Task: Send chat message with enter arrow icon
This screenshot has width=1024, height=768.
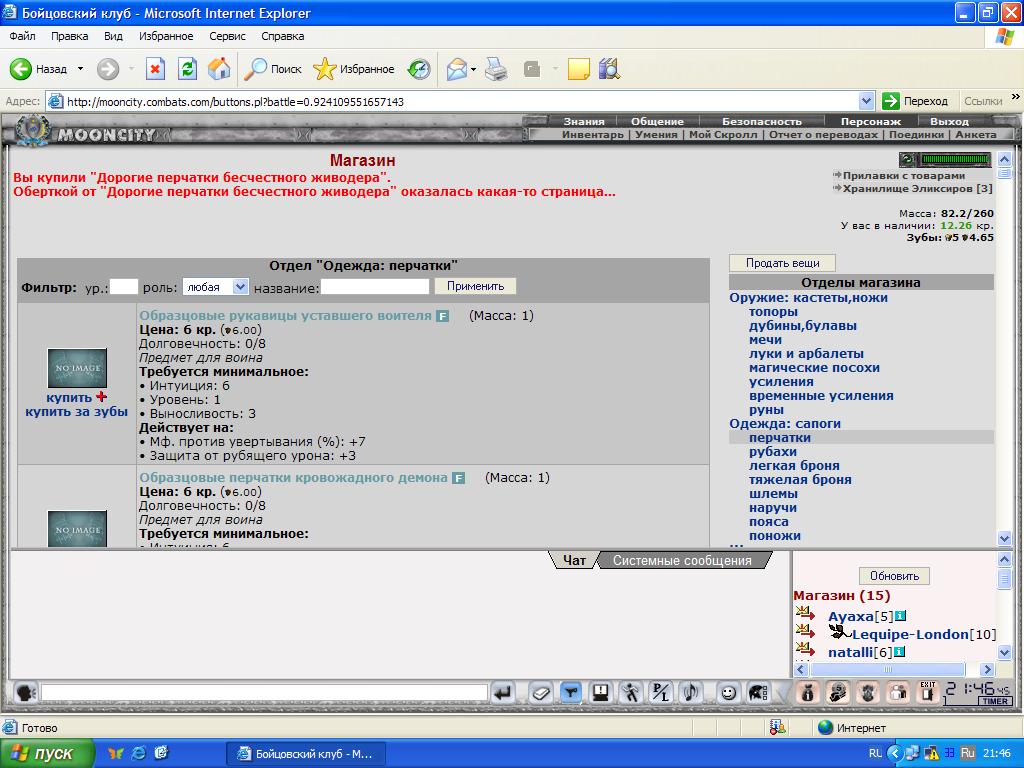Action: [x=502, y=692]
